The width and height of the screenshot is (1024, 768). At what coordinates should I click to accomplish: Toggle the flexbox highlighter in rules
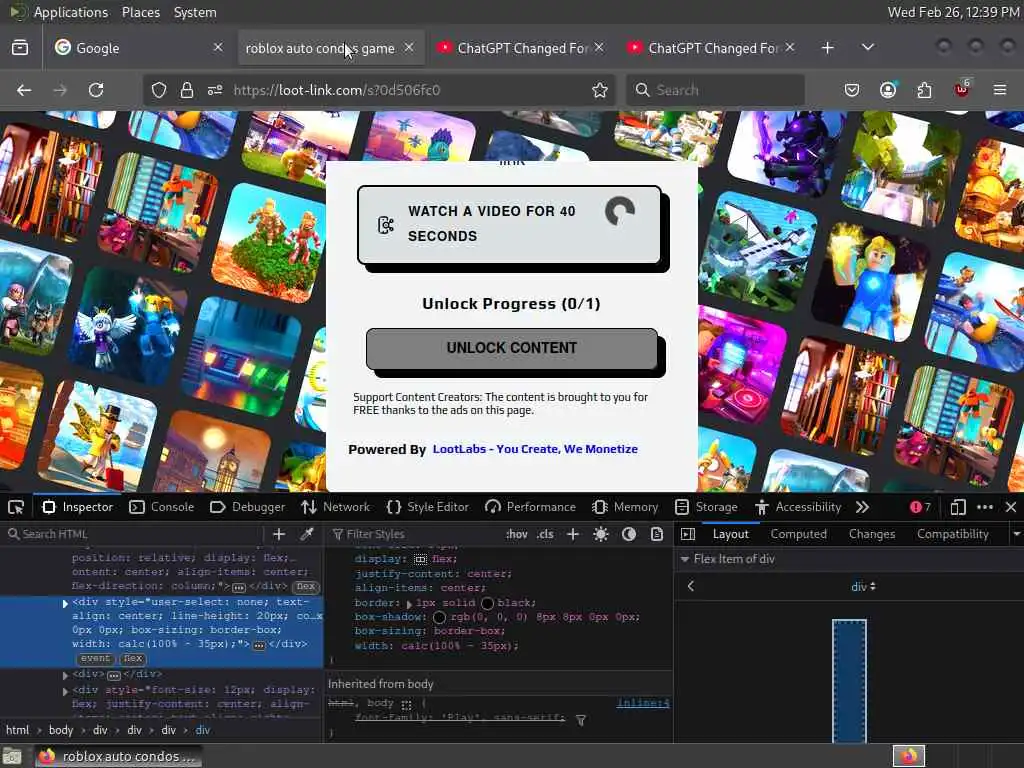tap(420, 560)
